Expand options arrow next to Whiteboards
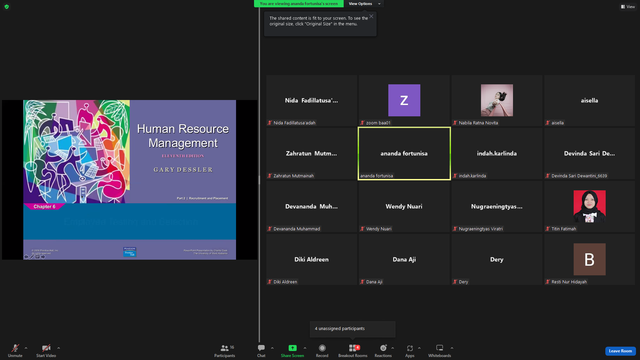 point(452,348)
